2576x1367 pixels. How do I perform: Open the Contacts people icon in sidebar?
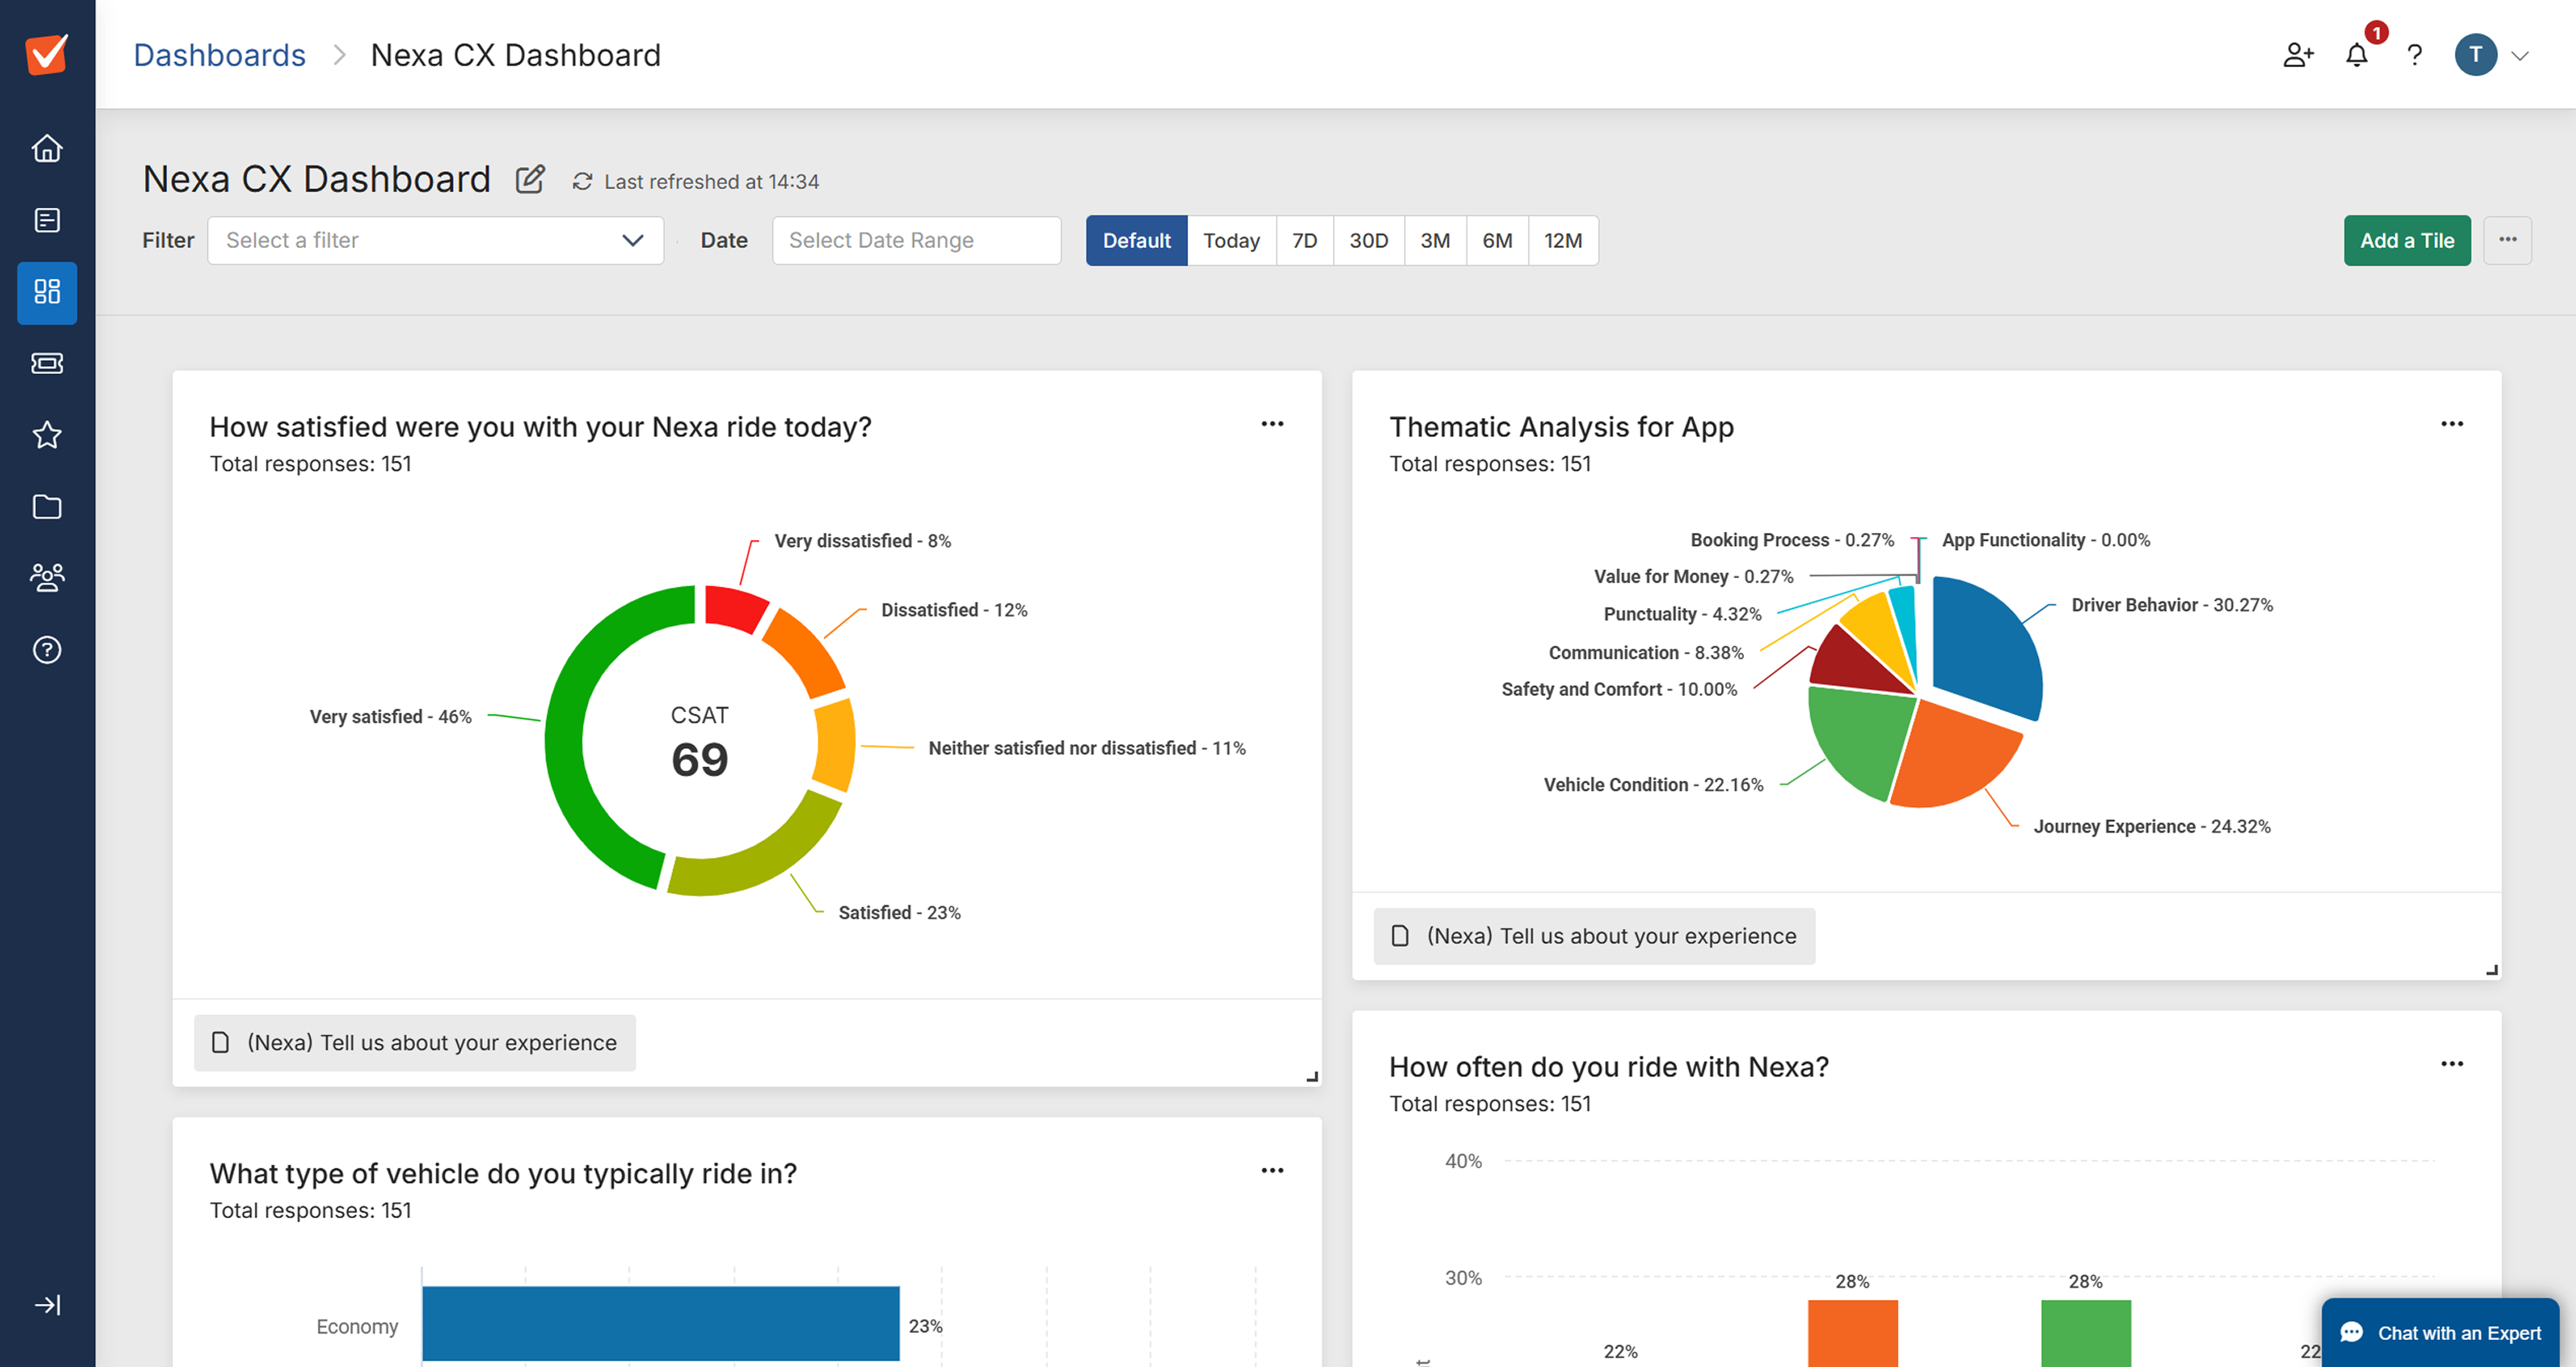point(47,578)
